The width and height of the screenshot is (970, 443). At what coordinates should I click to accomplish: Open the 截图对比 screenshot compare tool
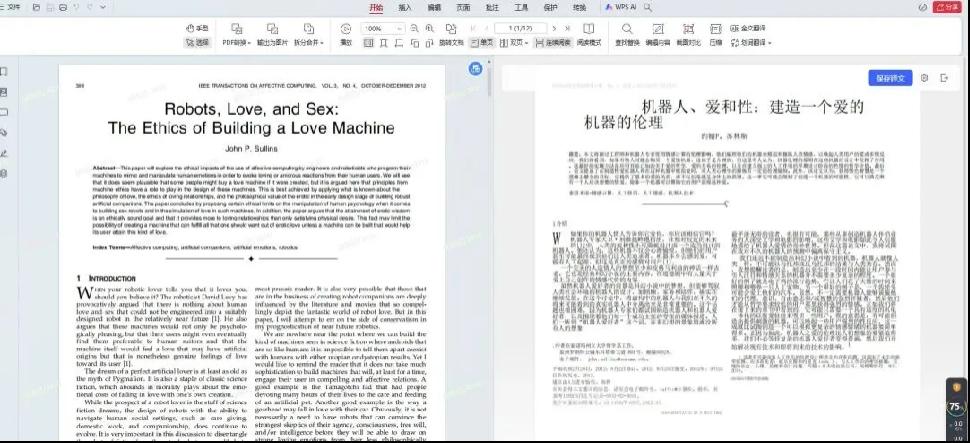click(x=689, y=35)
